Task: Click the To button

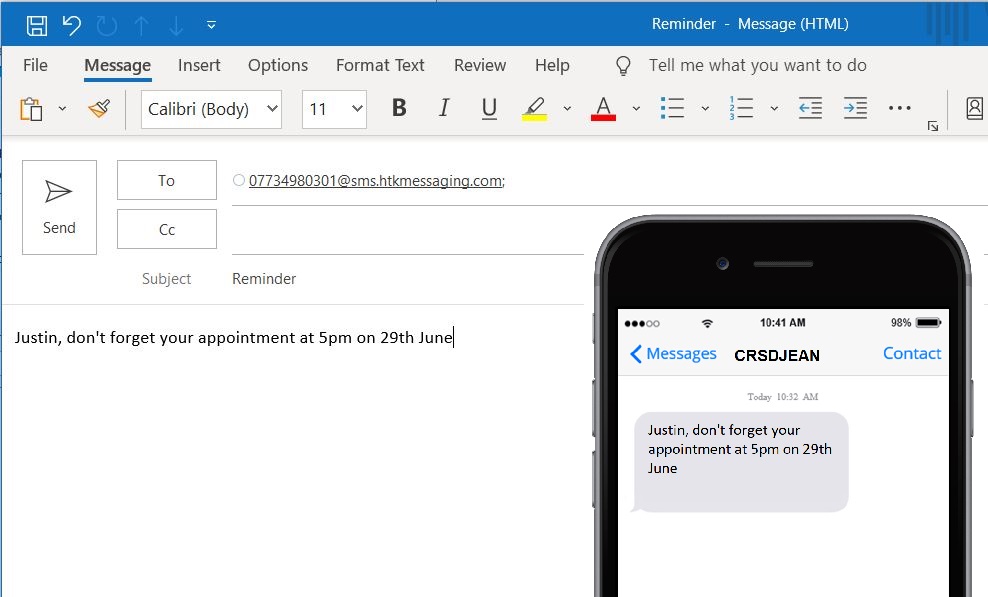Action: tap(166, 180)
